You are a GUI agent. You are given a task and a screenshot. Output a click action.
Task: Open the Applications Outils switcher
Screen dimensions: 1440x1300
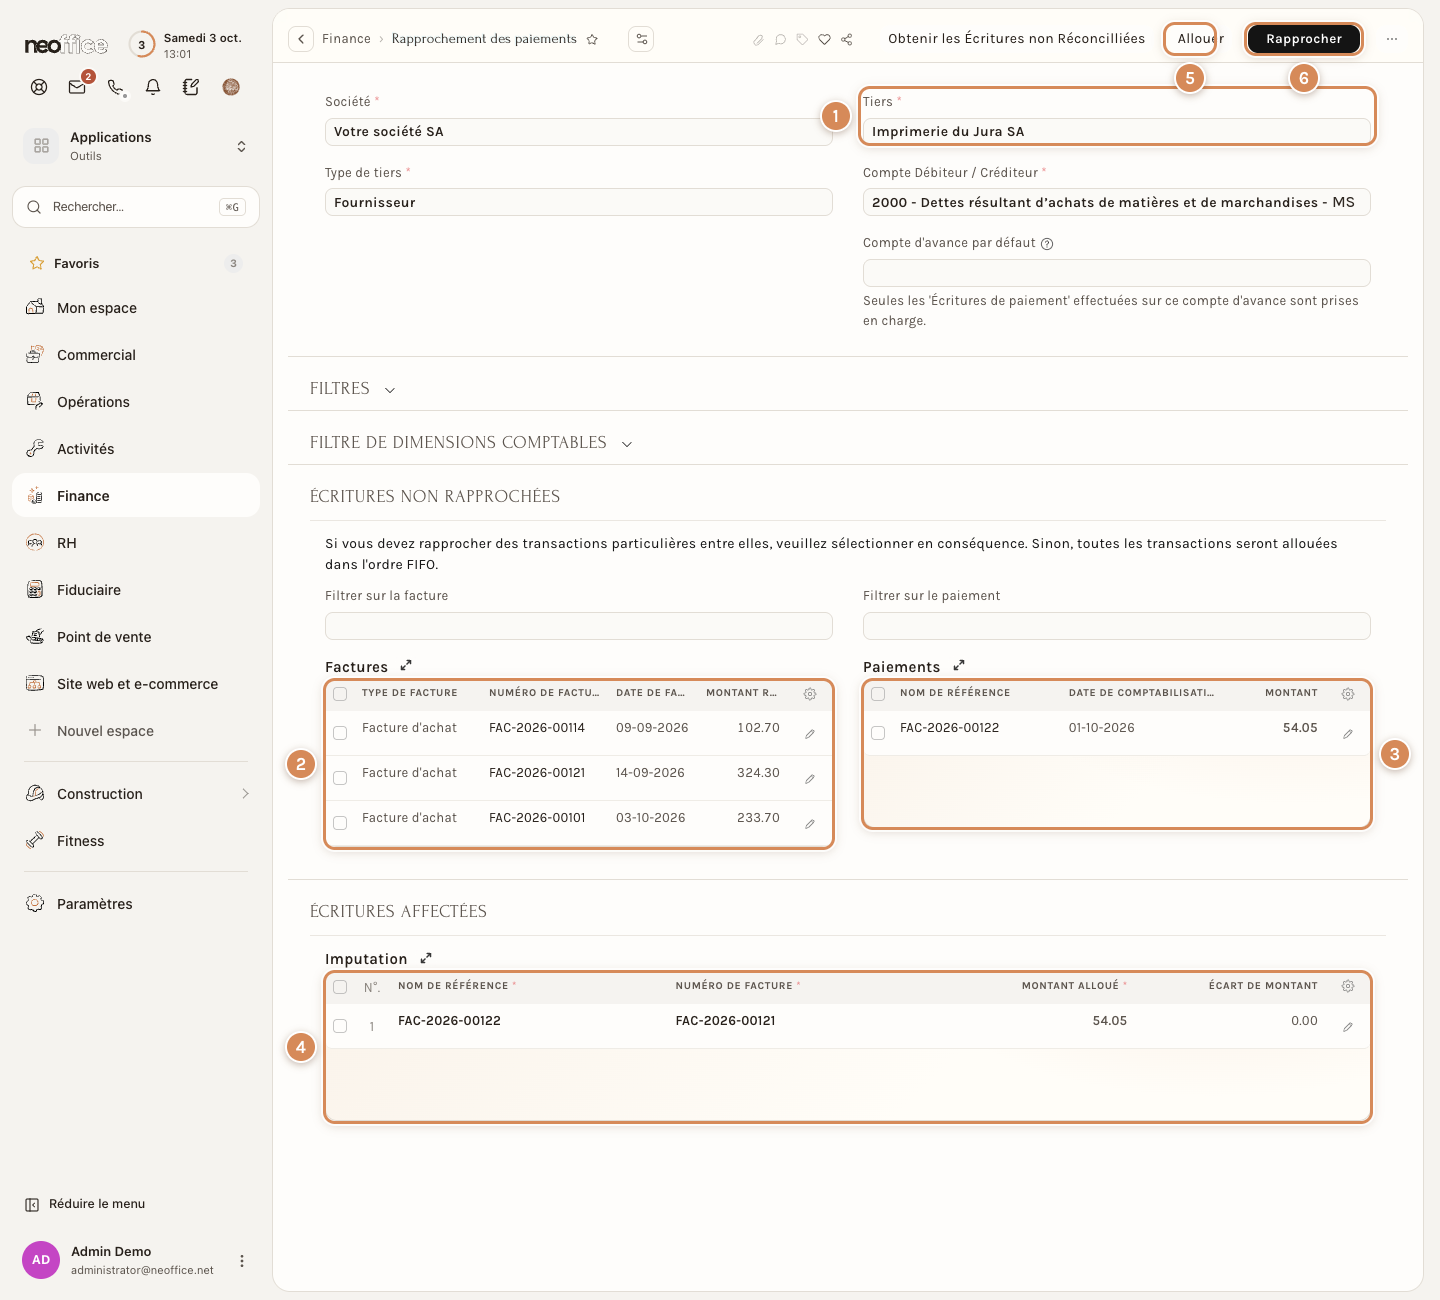(136, 146)
